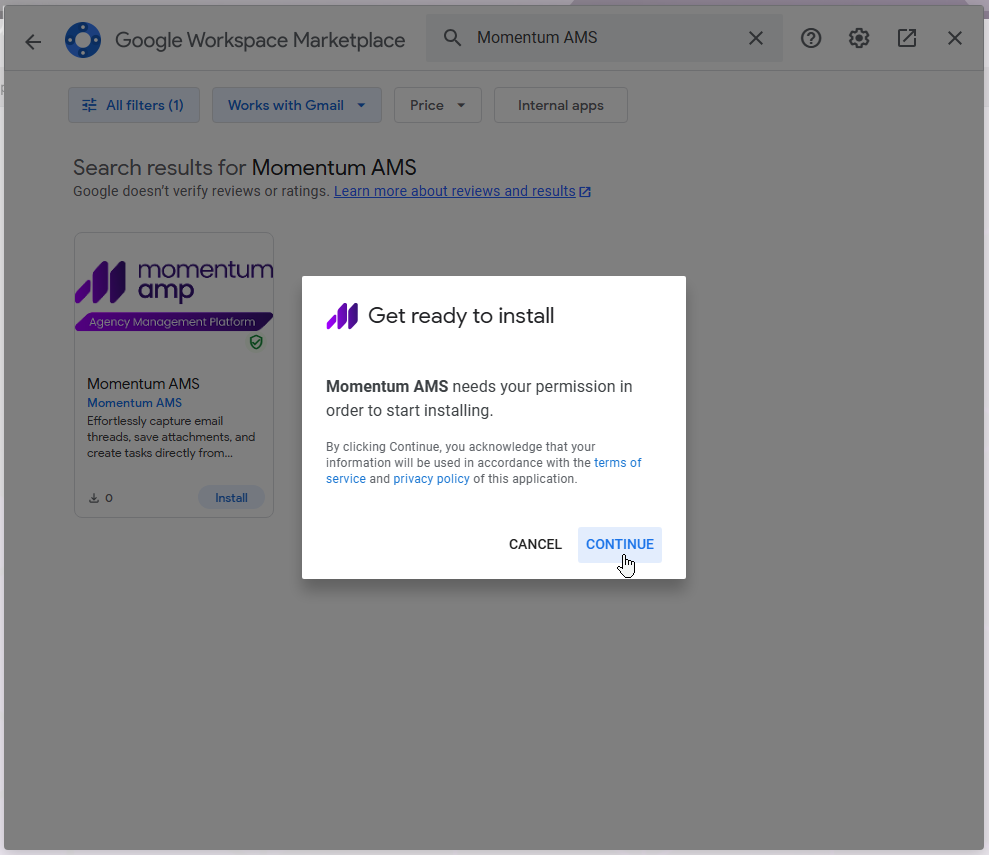Viewport: 989px width, 855px height.
Task: Expand the Price filter dropdown
Action: (x=438, y=105)
